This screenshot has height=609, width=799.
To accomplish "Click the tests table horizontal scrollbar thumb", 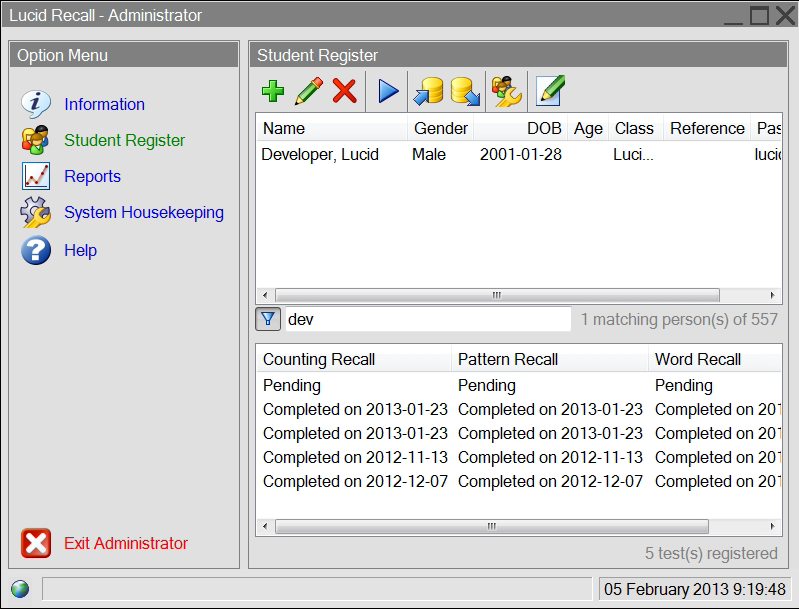I will [492, 526].
